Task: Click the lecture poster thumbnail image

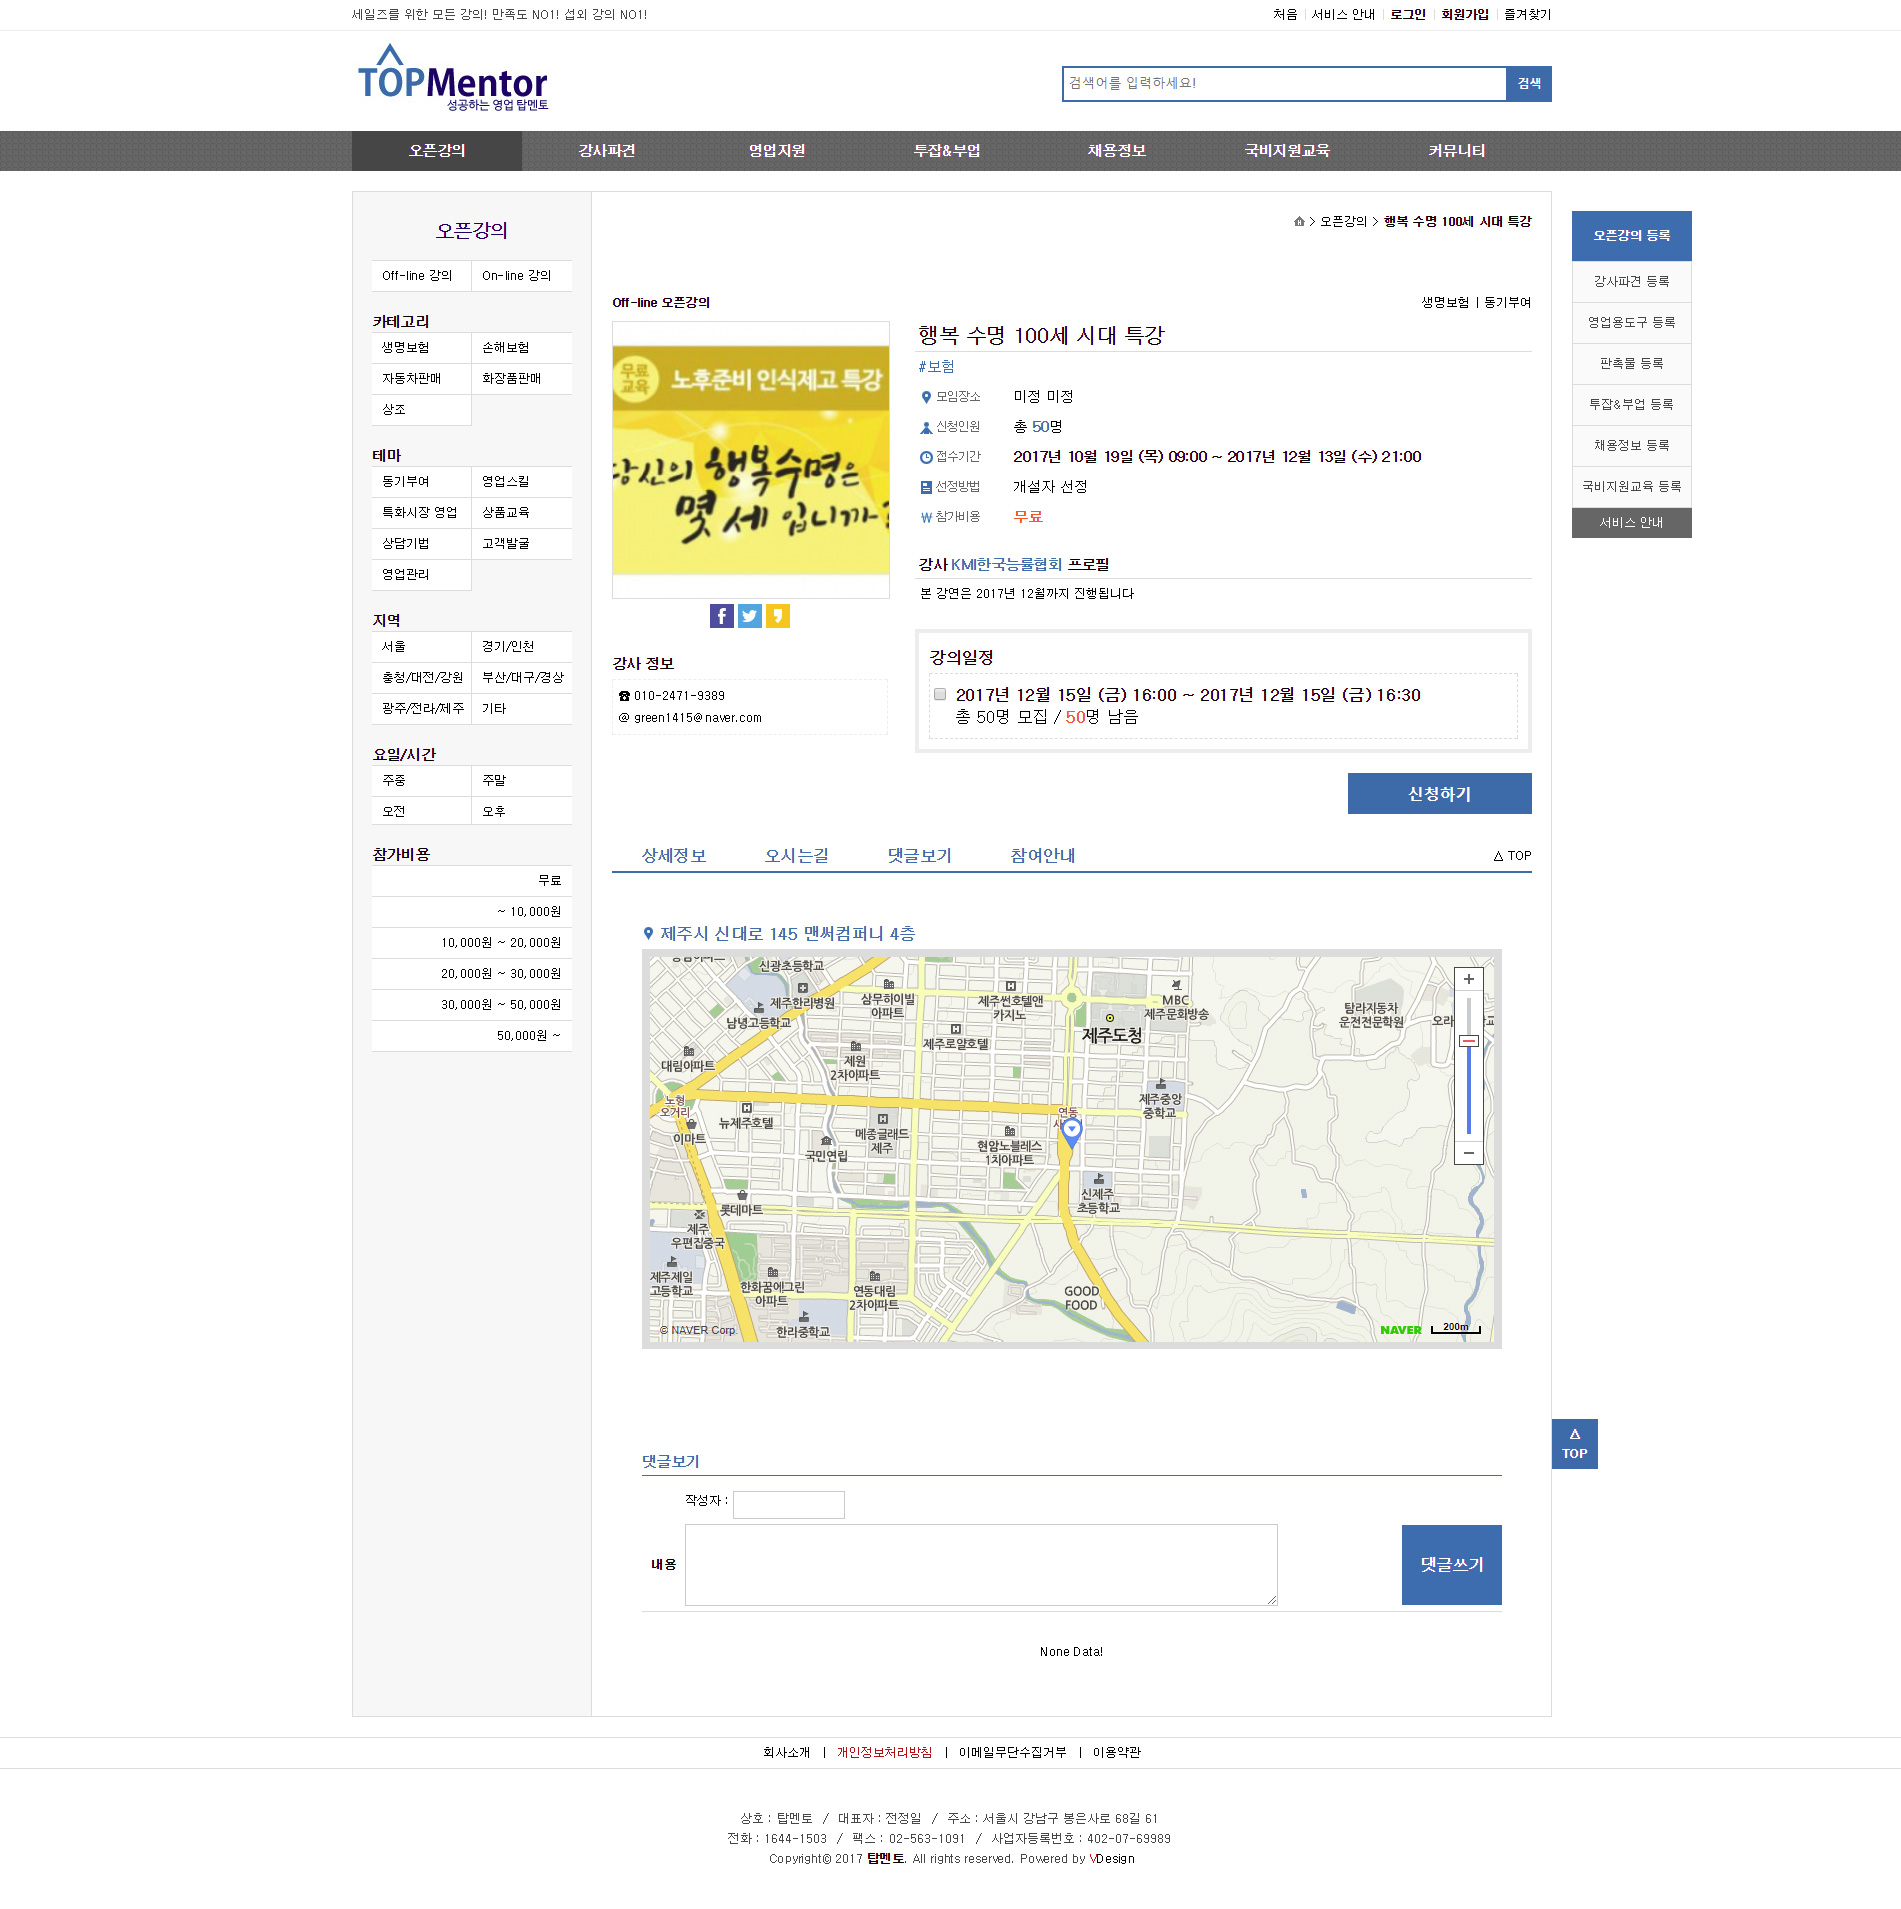Action: [x=751, y=460]
